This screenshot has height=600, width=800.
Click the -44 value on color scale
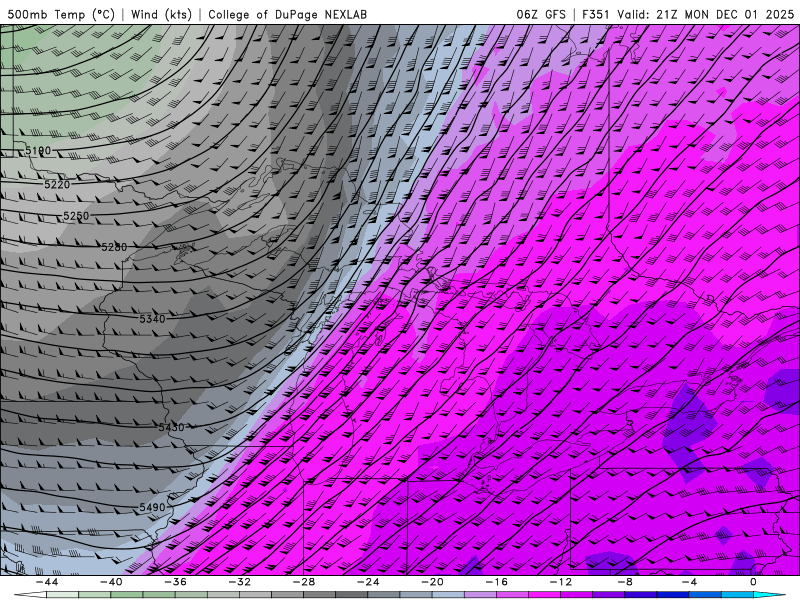47,582
